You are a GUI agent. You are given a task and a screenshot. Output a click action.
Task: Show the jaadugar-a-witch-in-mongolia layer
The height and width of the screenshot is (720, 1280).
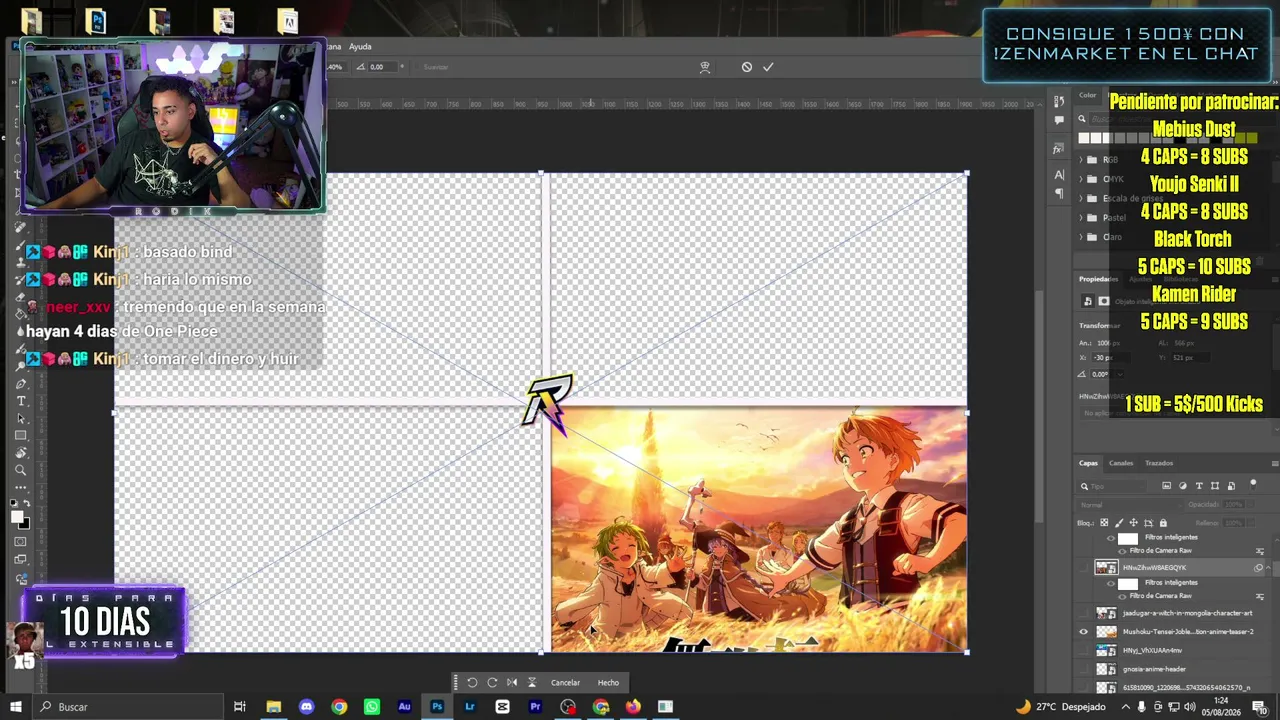pyautogui.click(x=1083, y=613)
